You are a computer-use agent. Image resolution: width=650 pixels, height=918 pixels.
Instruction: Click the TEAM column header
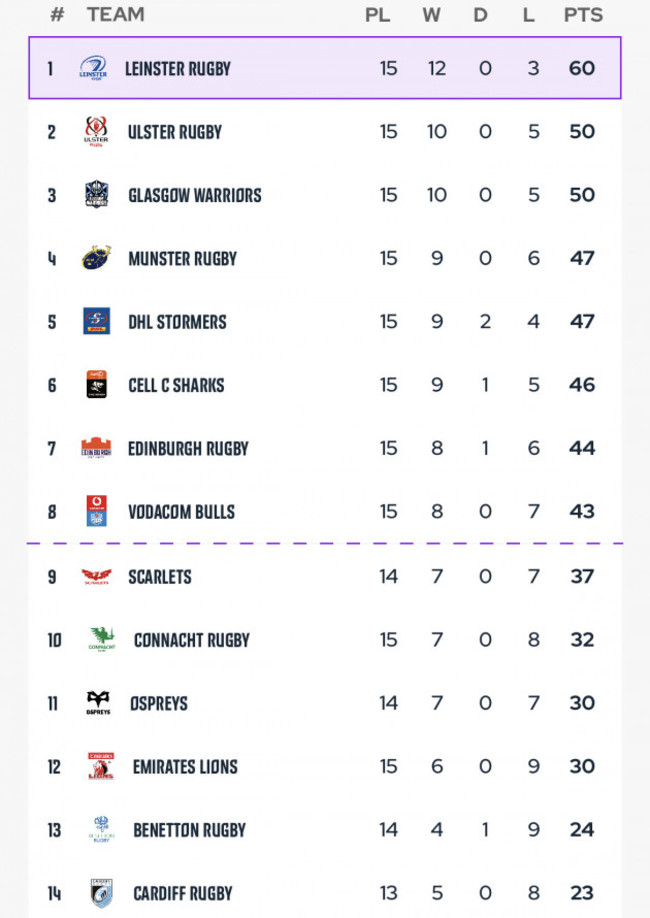[115, 15]
